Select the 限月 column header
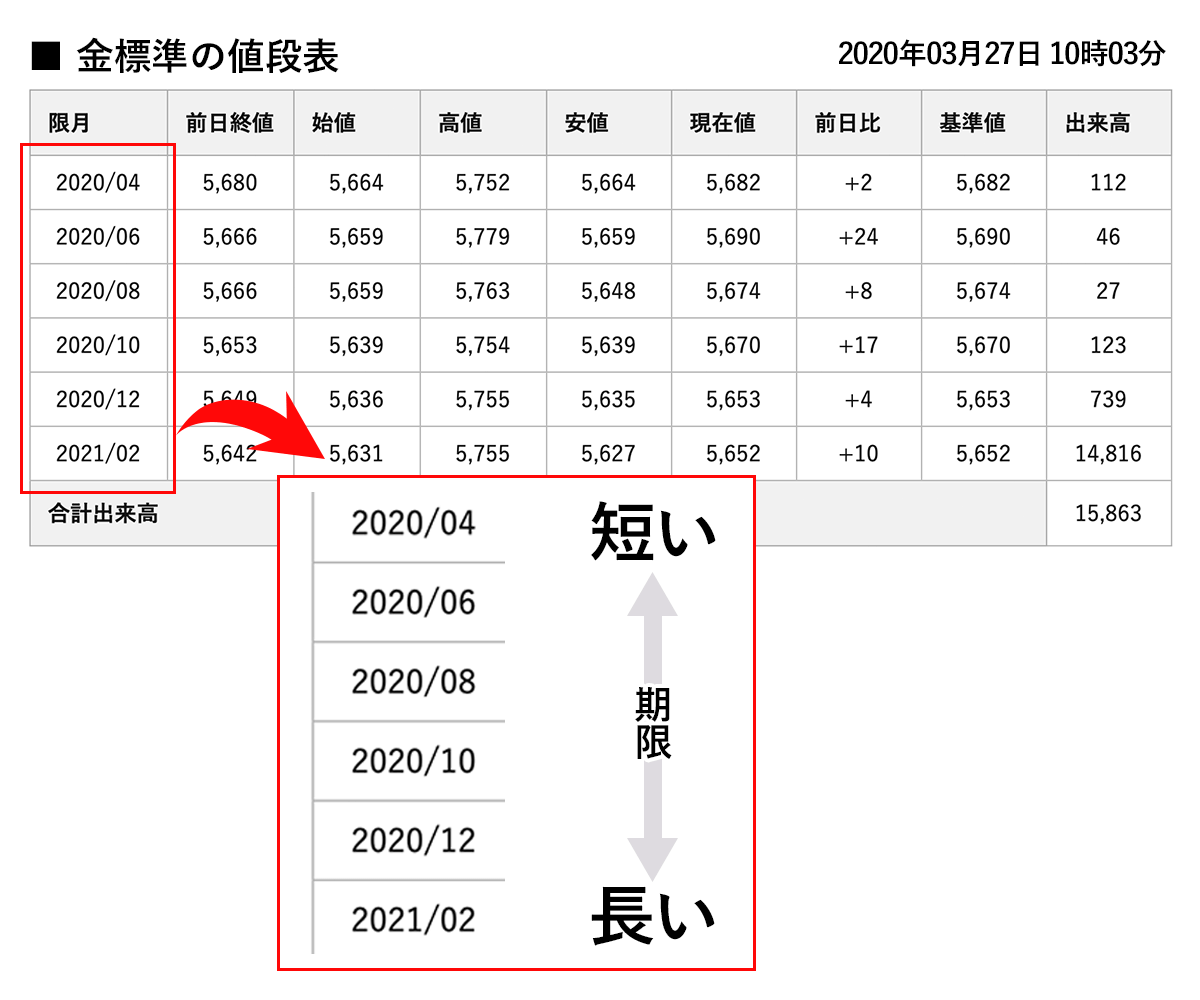The image size is (1200, 1000). click(x=70, y=123)
